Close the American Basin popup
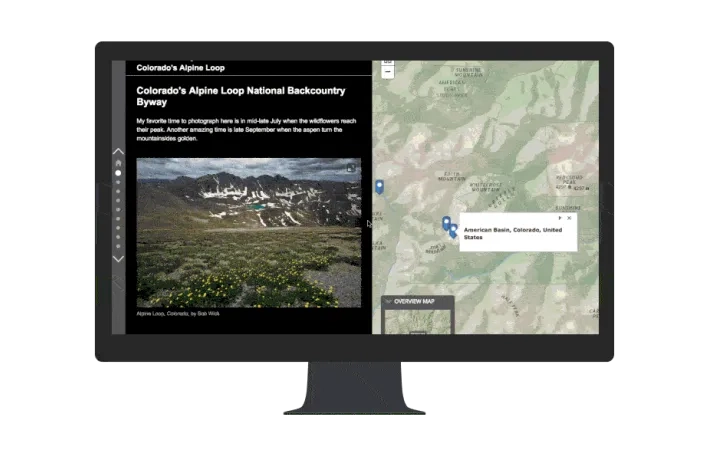Image resolution: width=720 pixels, height=460 pixels. 569,217
